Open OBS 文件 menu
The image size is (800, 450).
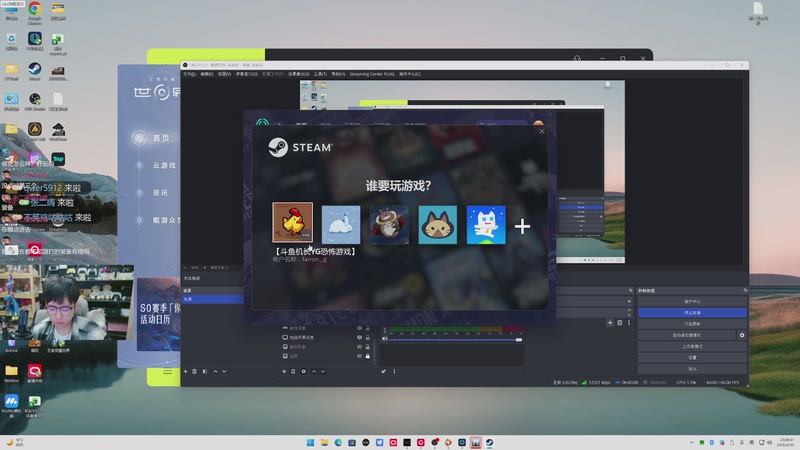coord(189,74)
